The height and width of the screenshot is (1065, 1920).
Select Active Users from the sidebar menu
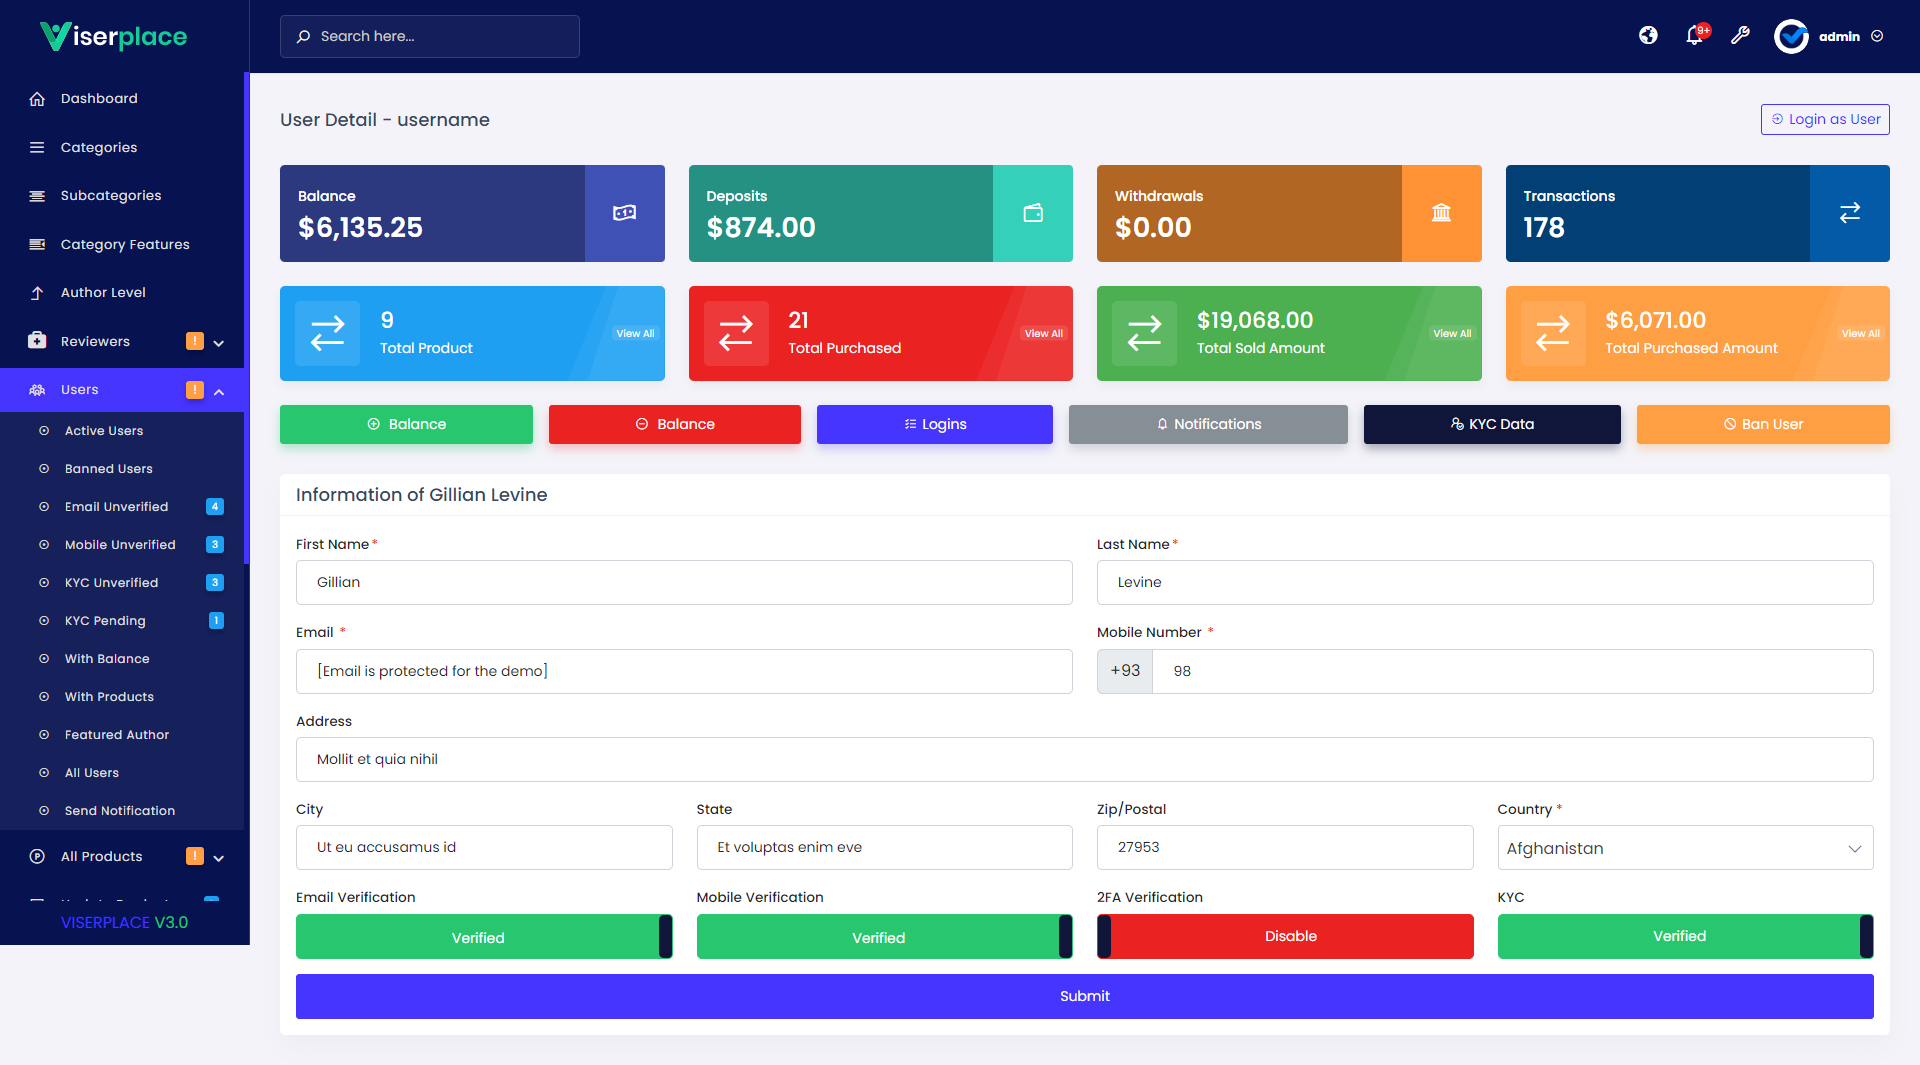click(x=102, y=430)
